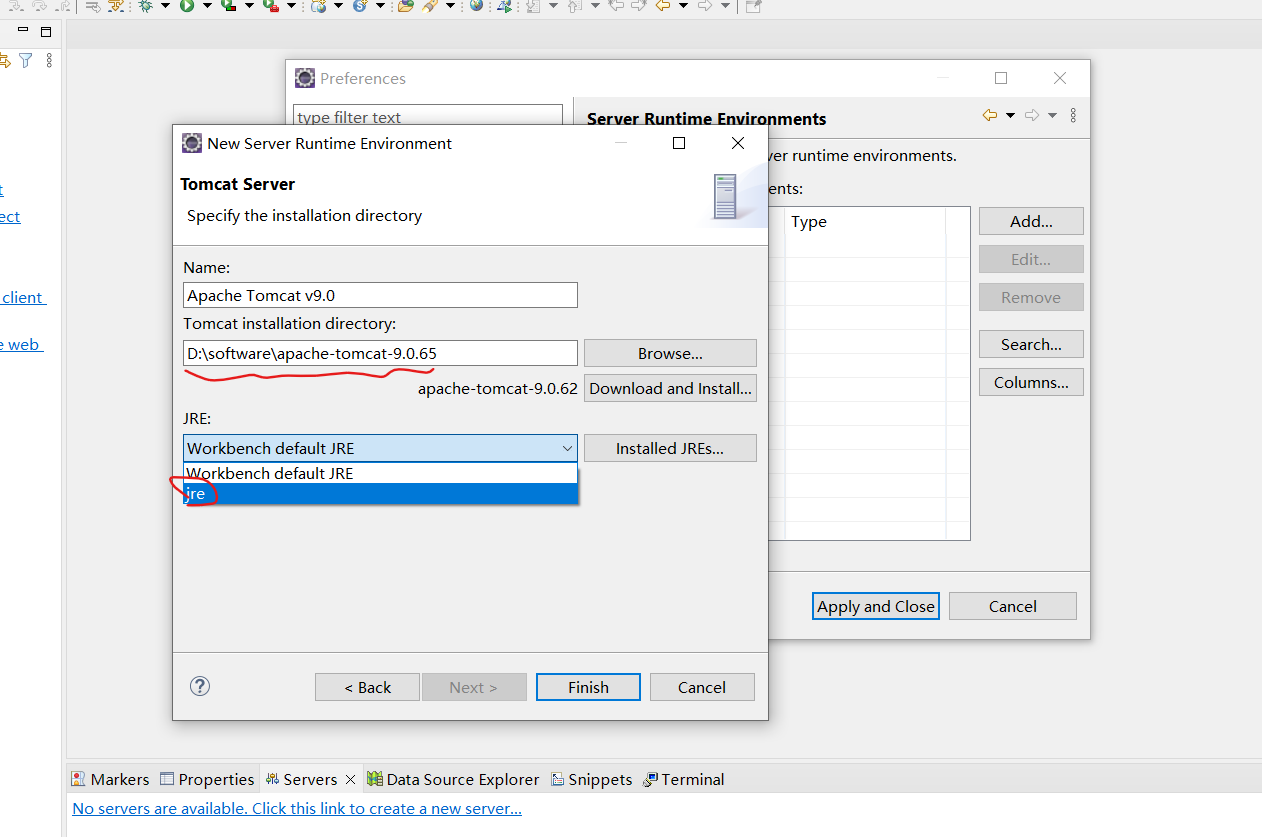The image size is (1262, 837).
Task: Click the Debug bug icon in the toolbar
Action: tap(146, 6)
